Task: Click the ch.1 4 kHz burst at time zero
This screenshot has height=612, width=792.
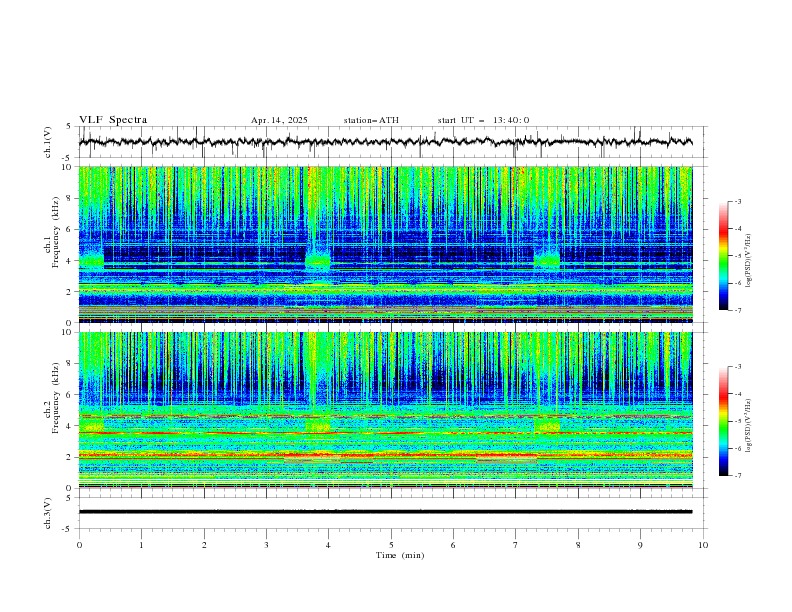Action: pyautogui.click(x=91, y=261)
